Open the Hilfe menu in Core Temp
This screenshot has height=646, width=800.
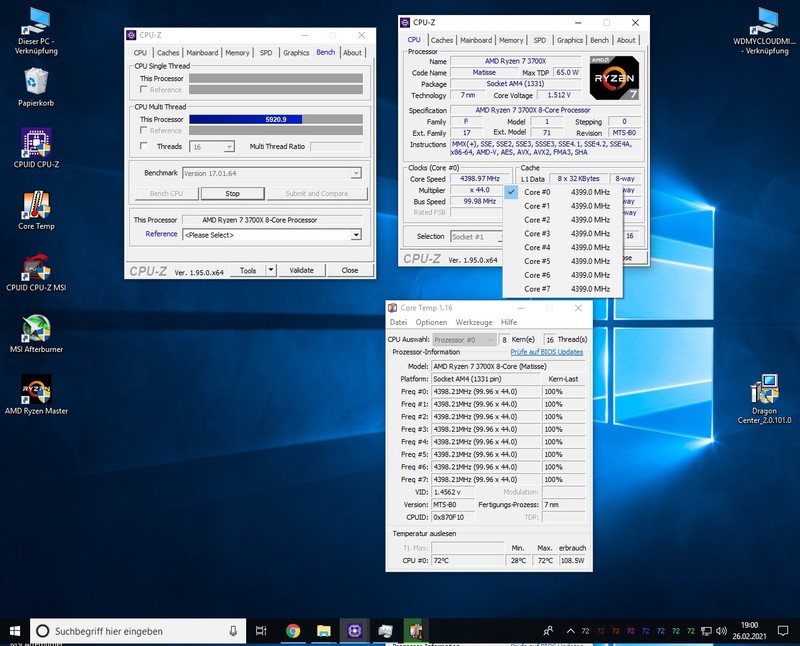pyautogui.click(x=509, y=322)
